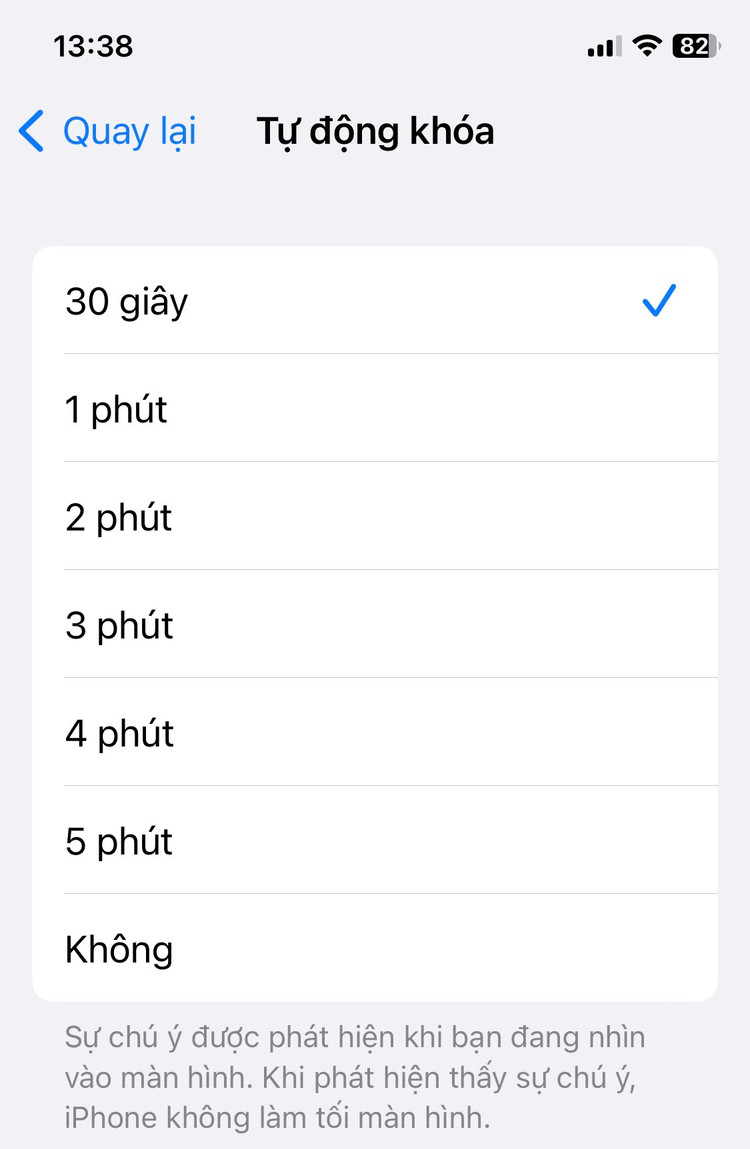The width and height of the screenshot is (750, 1149).
Task: Tap the blue back chevron arrow
Action: pos(32,132)
